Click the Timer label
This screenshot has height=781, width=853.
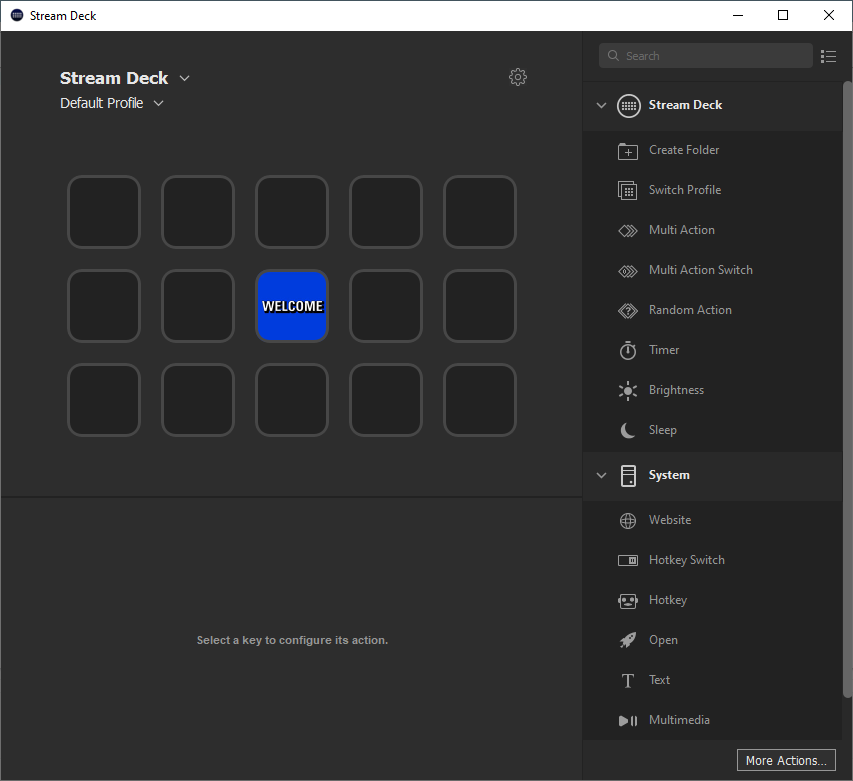(x=664, y=350)
